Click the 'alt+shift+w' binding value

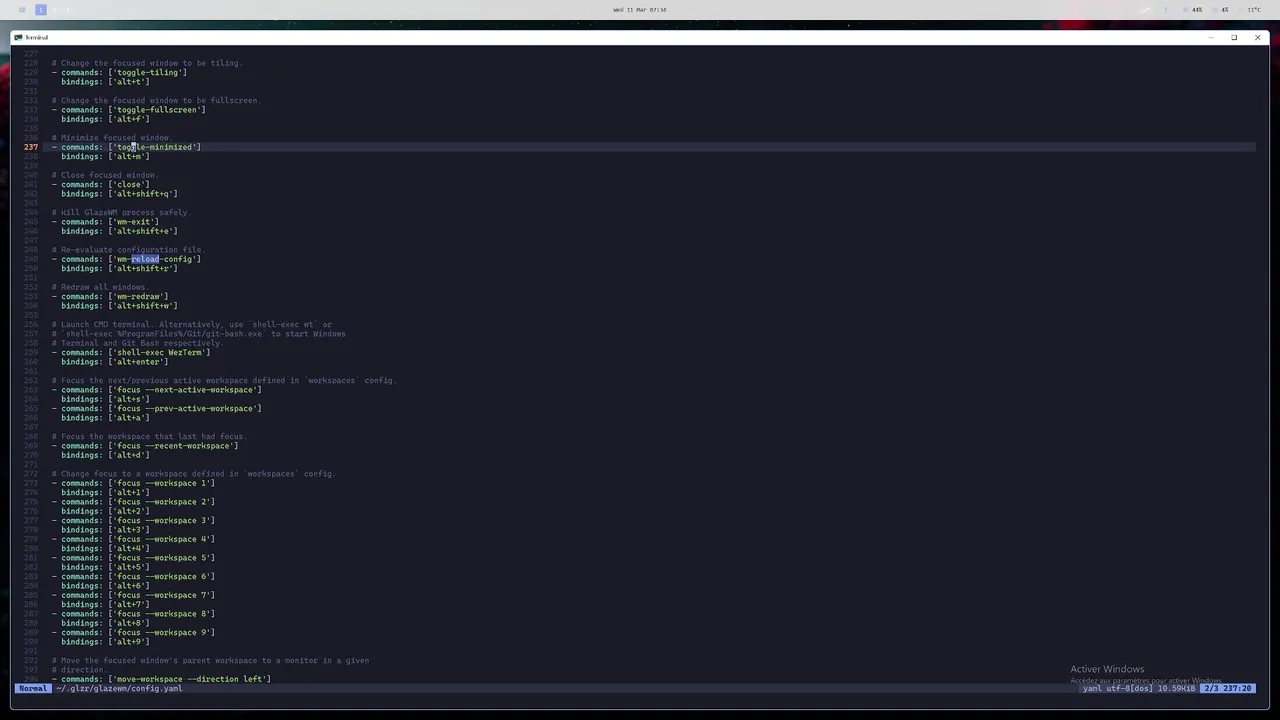145,306
